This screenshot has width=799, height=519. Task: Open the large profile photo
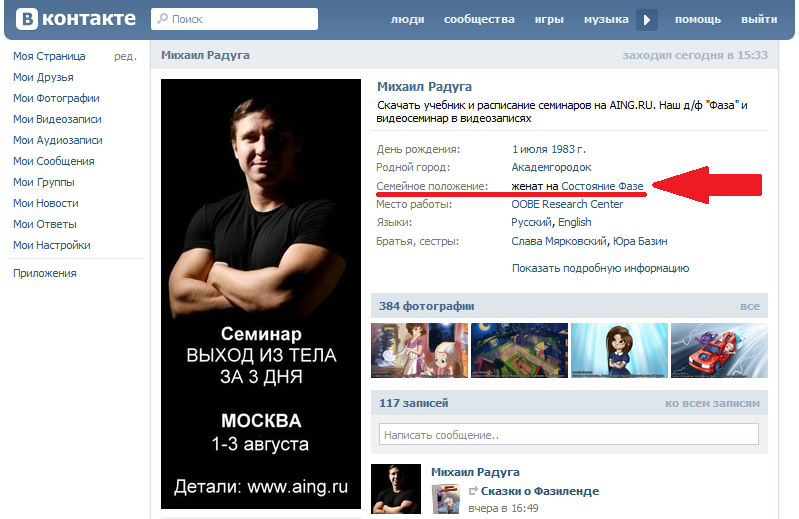pos(261,294)
